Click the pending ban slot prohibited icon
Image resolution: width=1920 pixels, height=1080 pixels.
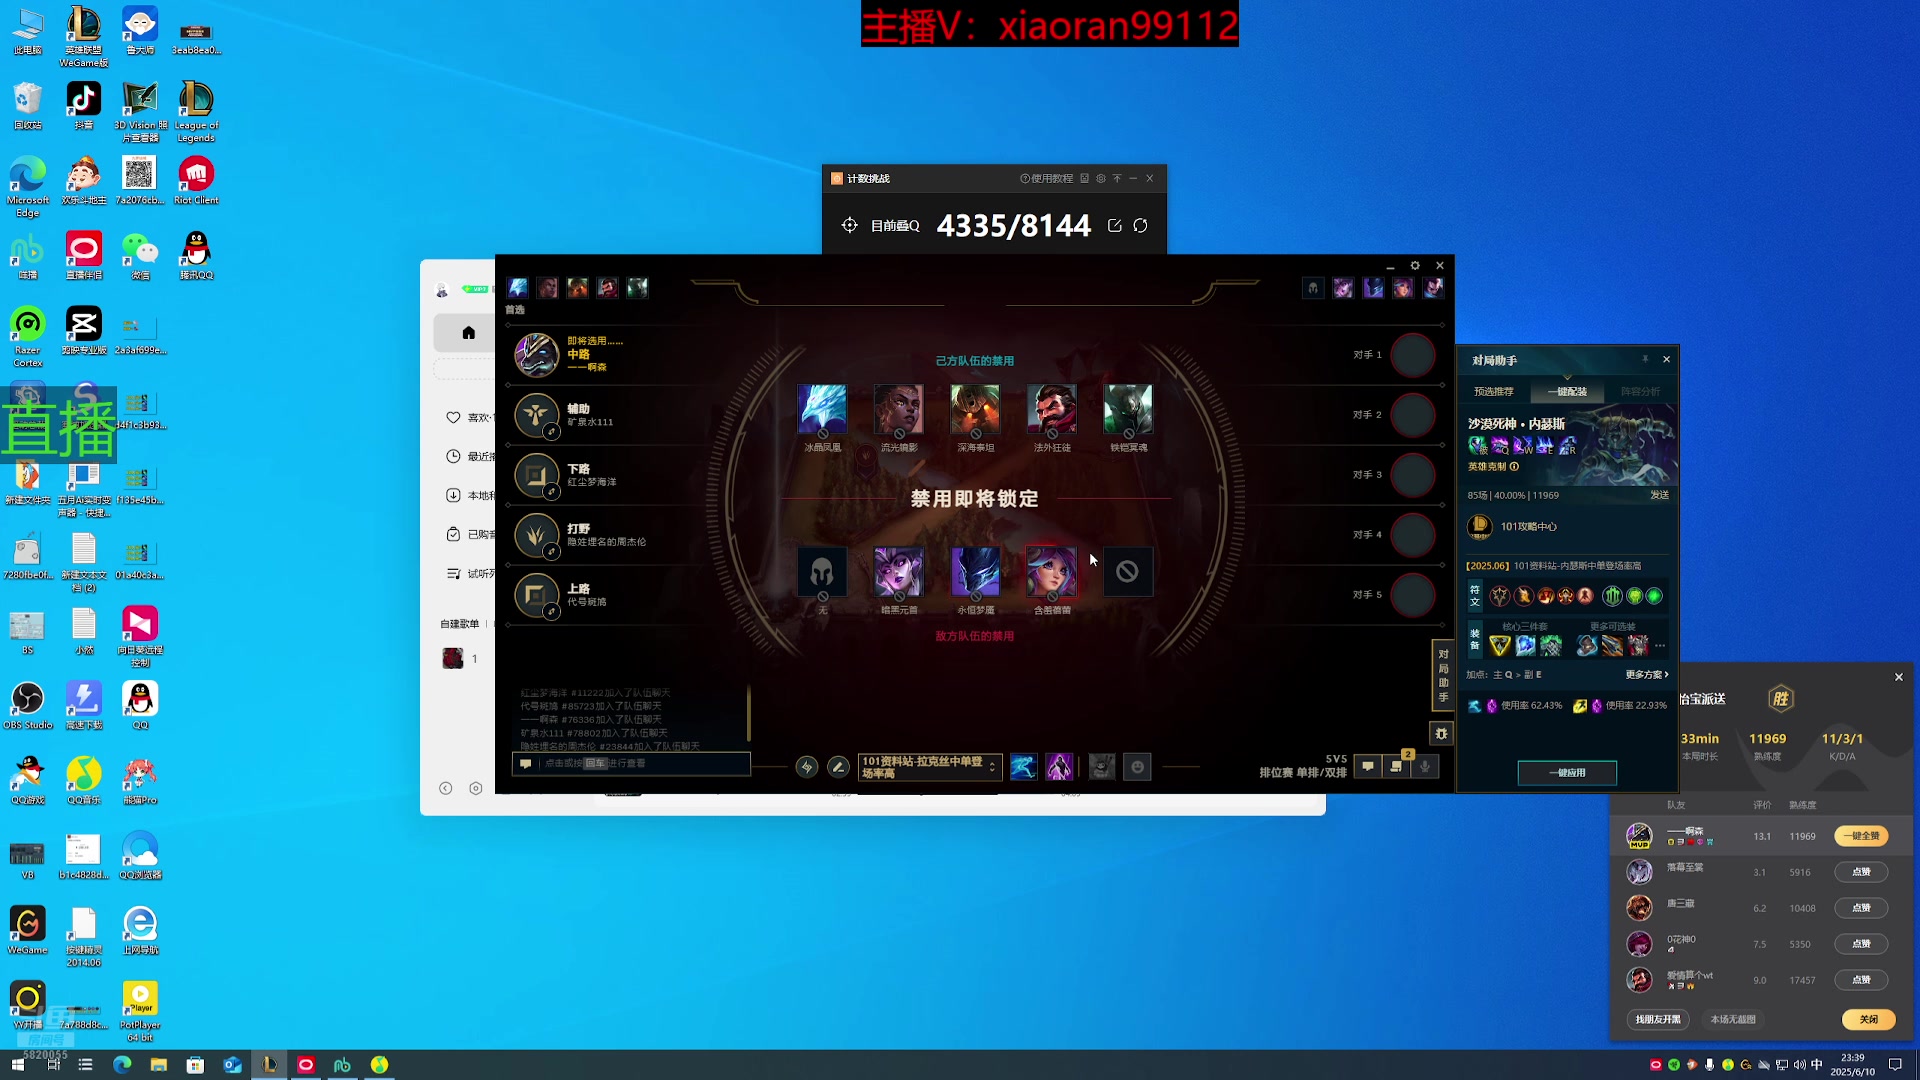pyautogui.click(x=1128, y=572)
